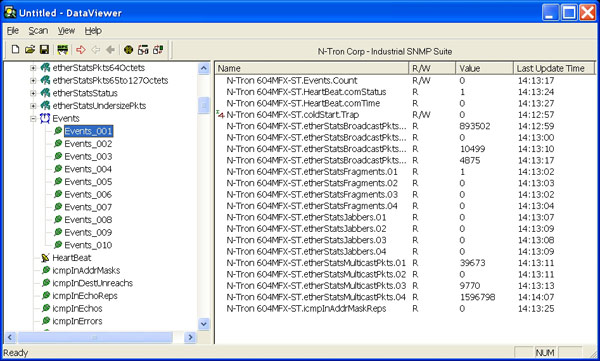The height and width of the screenshot is (361, 600).
Task: Click the Save floppy disk toolbar icon
Action: pyautogui.click(x=44, y=49)
